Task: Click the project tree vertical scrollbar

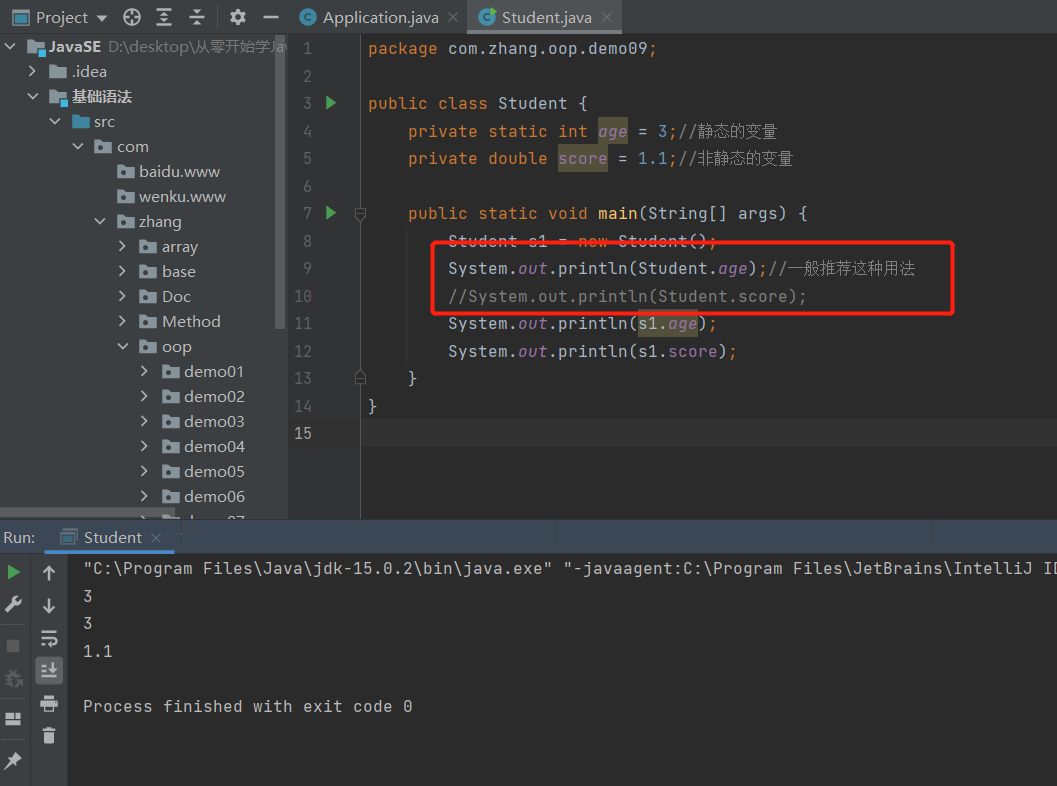Action: pos(280,182)
